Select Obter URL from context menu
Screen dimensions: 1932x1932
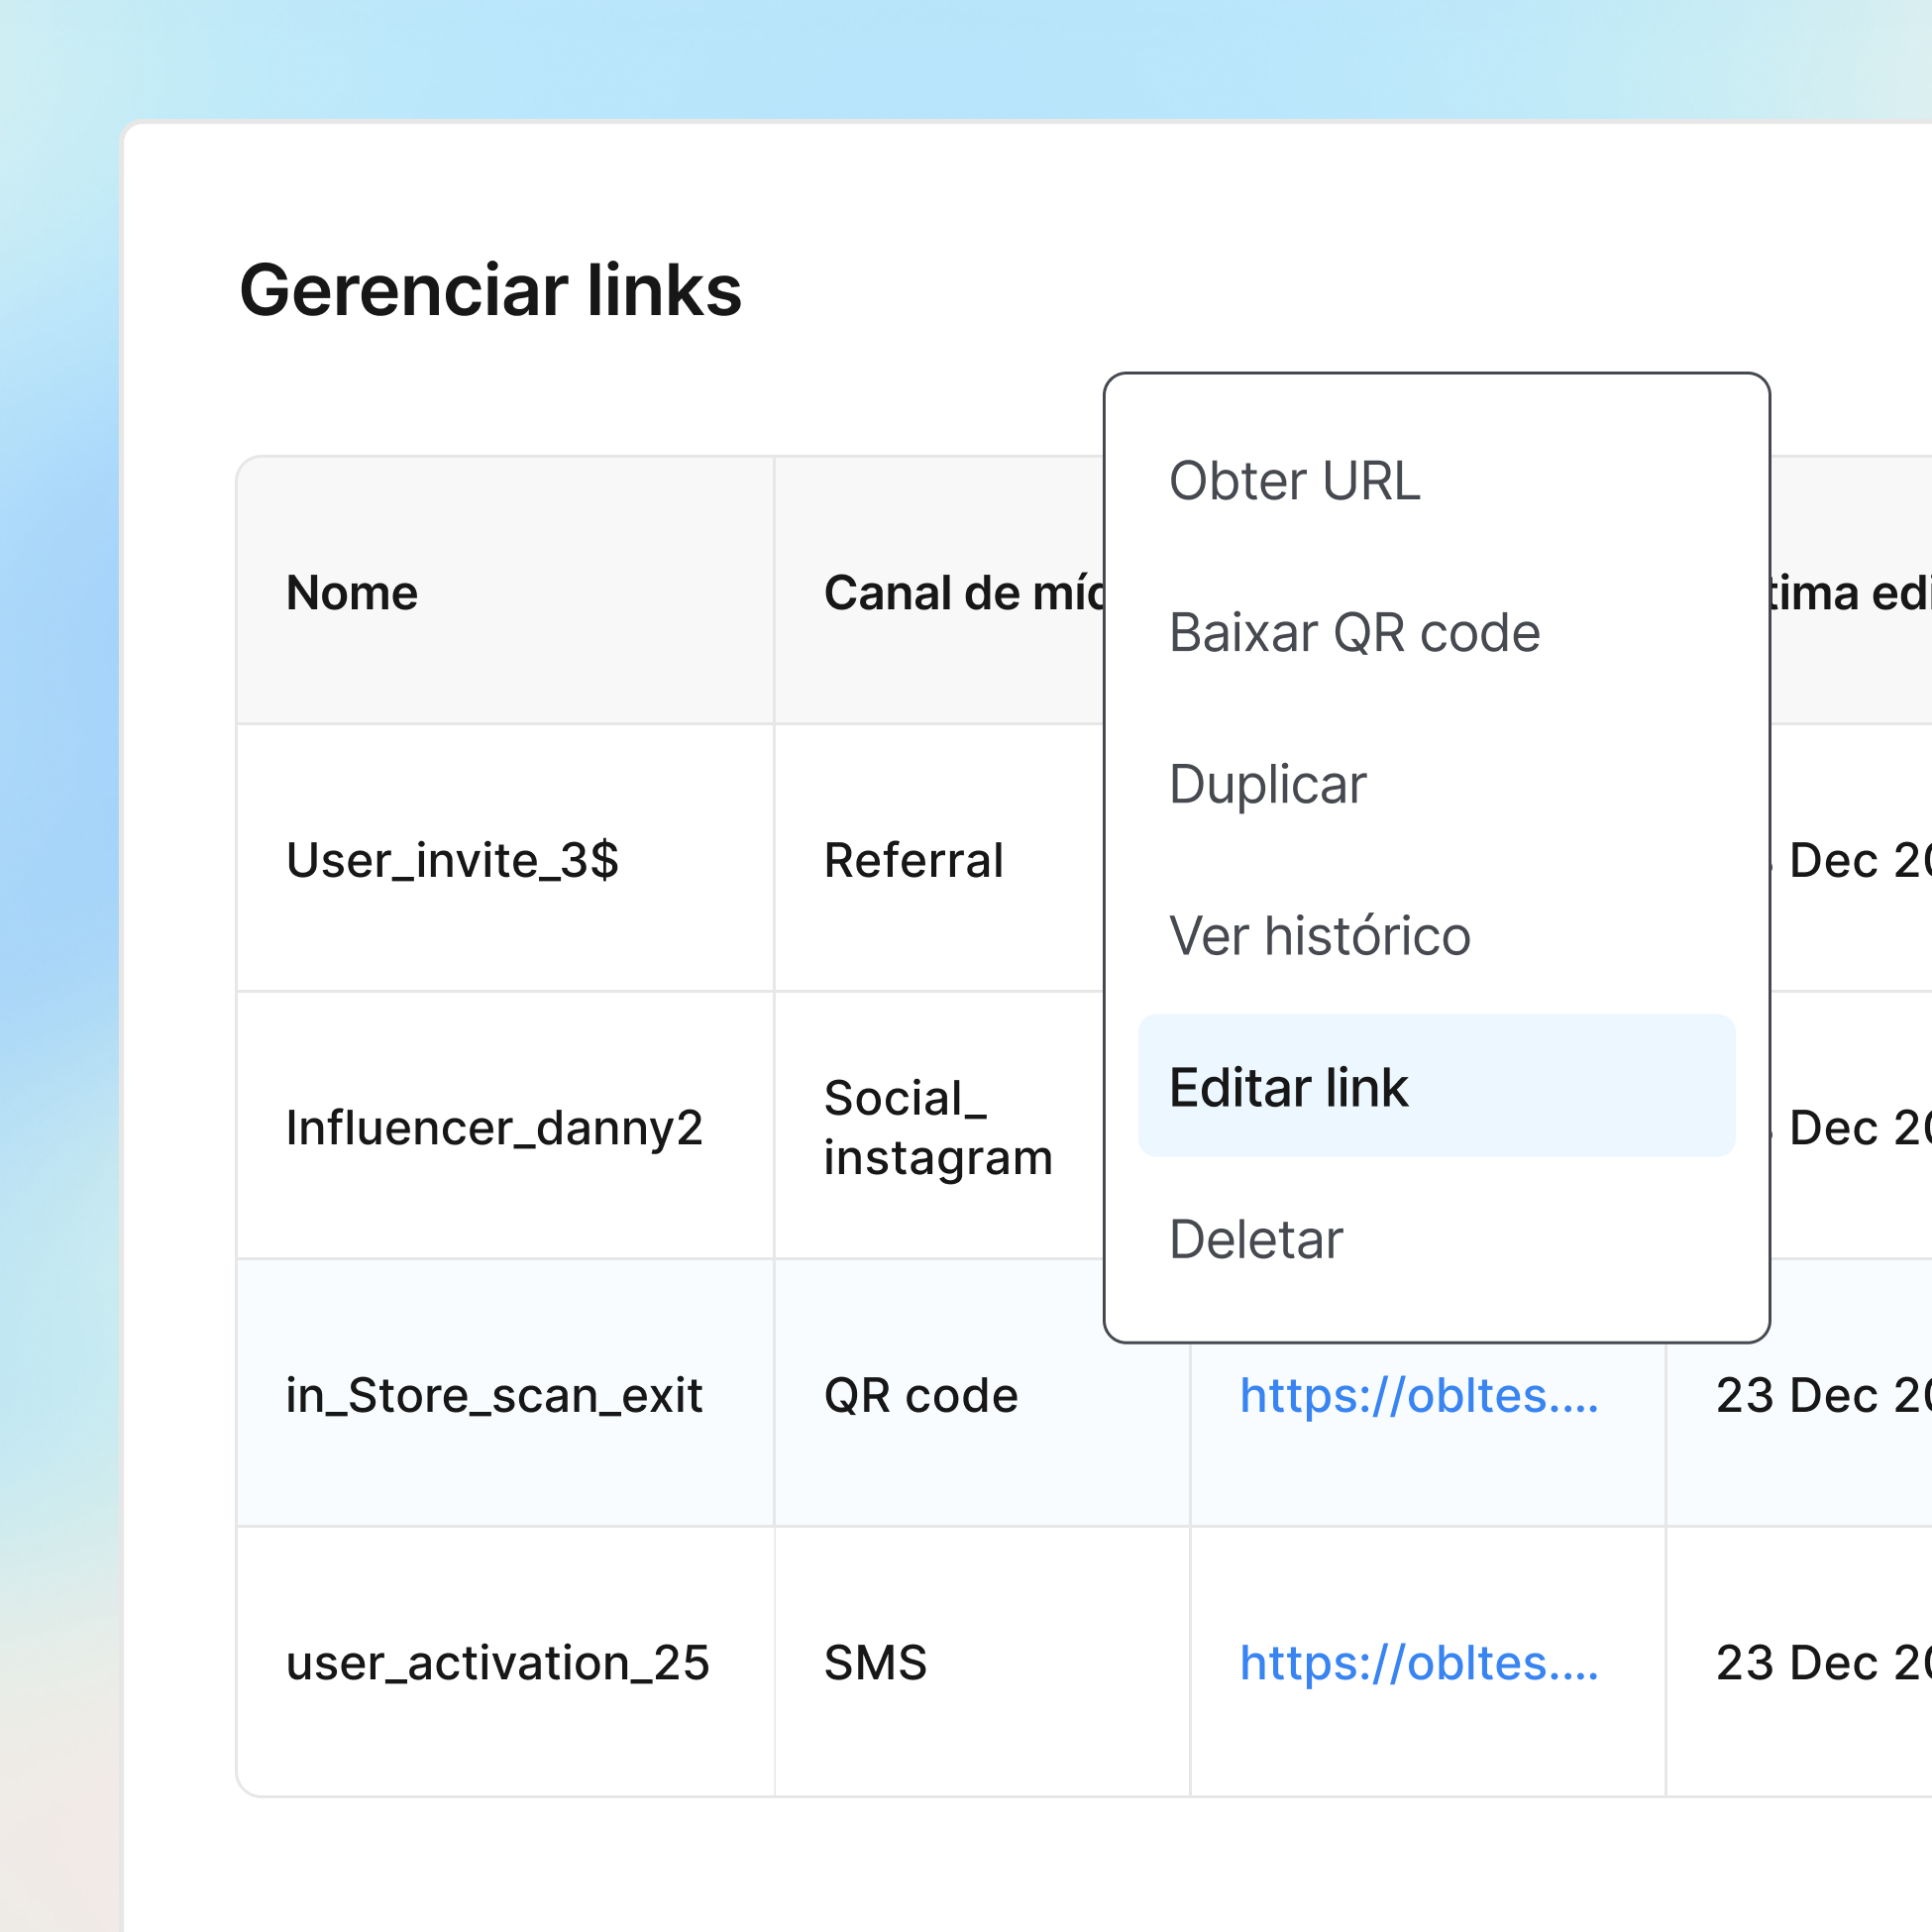[1294, 481]
